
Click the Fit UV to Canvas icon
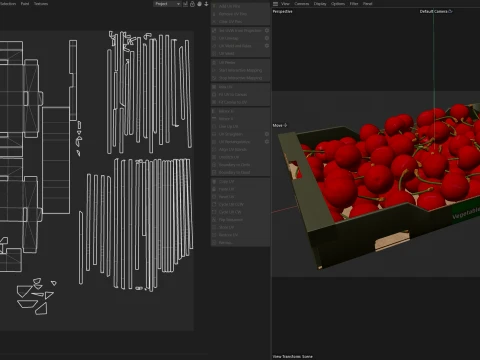pyautogui.click(x=214, y=94)
